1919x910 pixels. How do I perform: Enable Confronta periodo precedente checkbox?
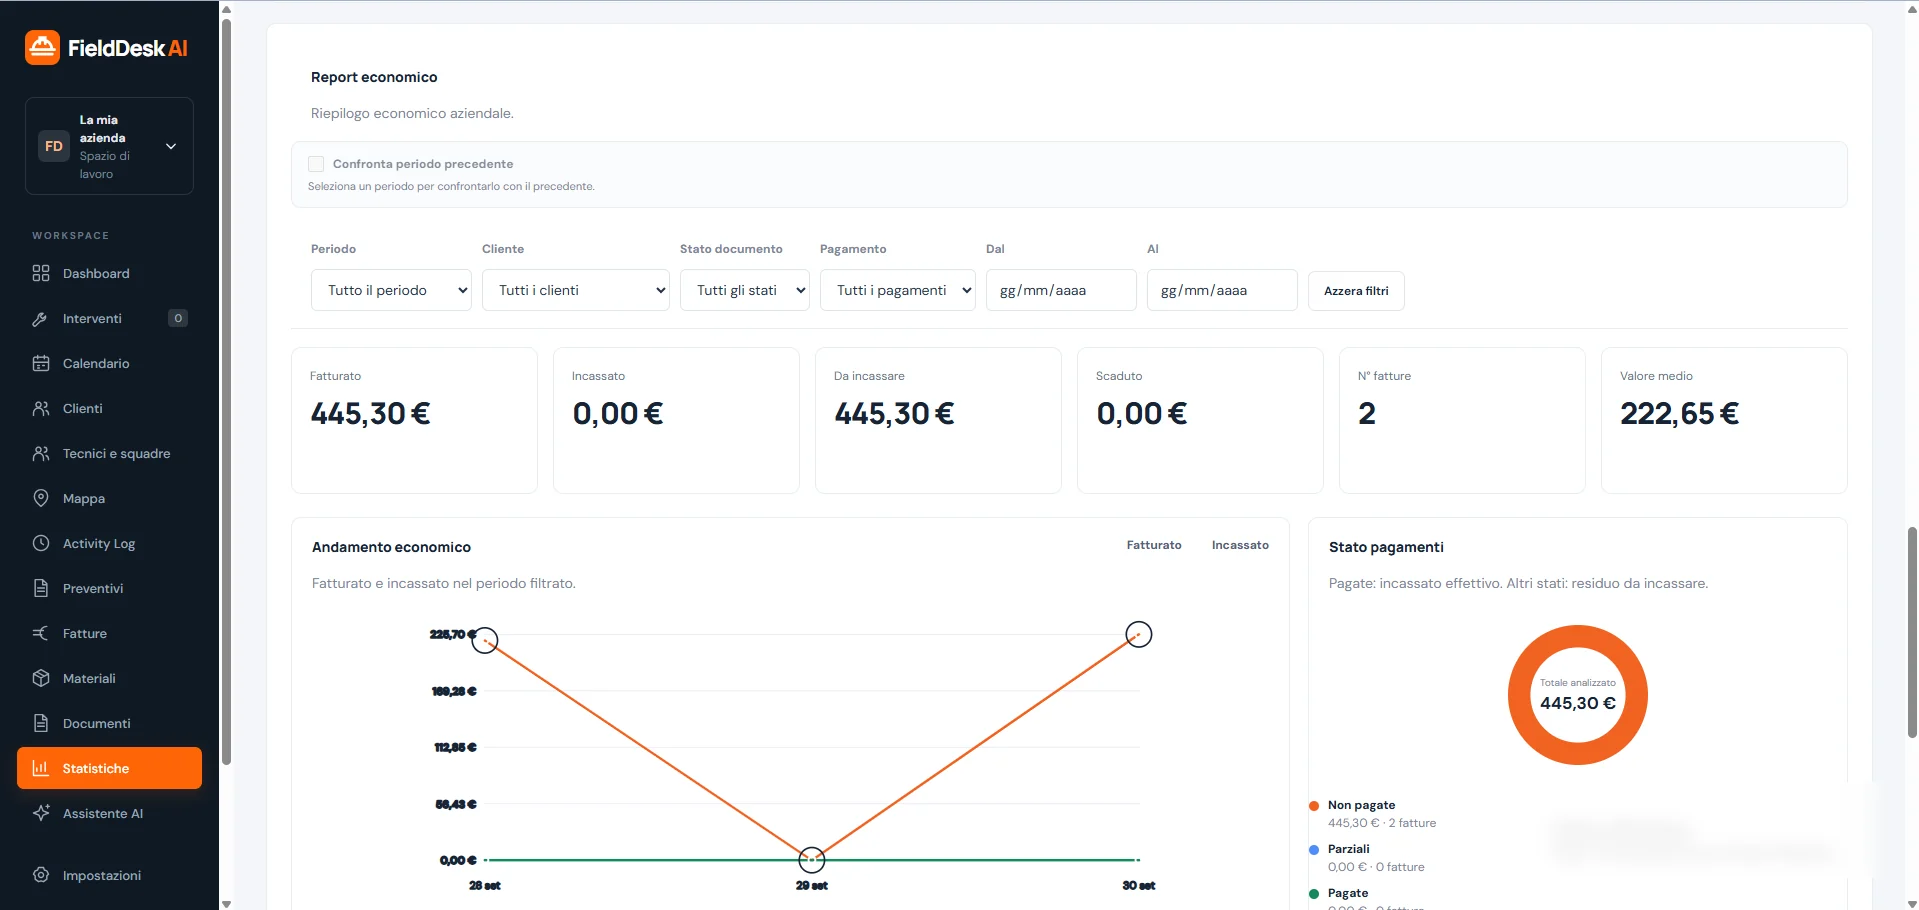tap(316, 164)
